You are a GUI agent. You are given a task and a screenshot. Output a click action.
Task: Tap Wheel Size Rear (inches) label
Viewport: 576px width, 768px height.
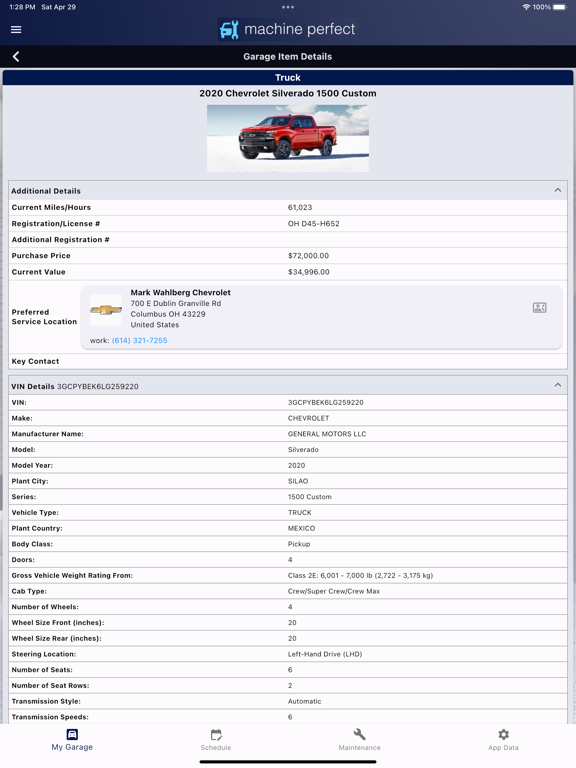point(56,638)
